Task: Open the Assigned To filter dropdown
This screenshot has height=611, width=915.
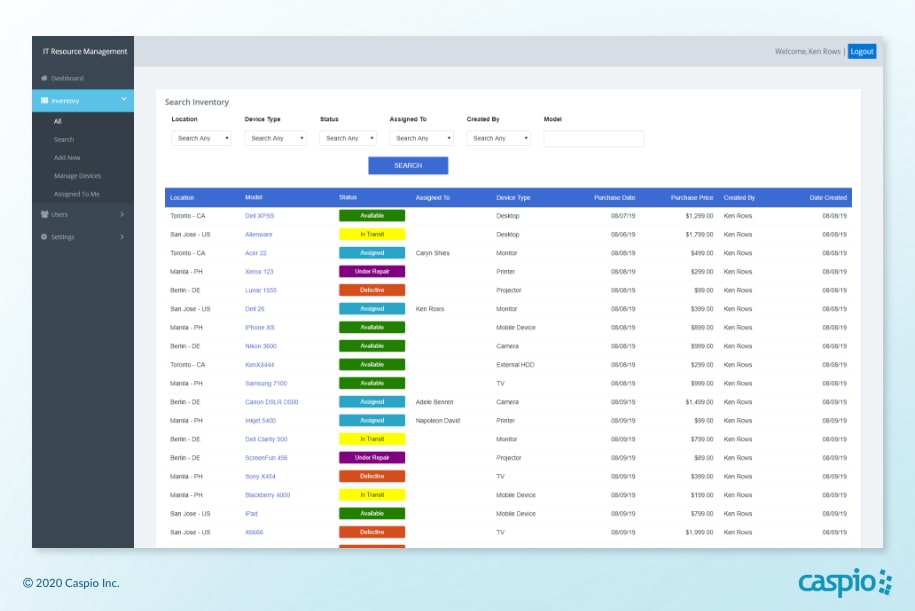Action: [x=420, y=139]
